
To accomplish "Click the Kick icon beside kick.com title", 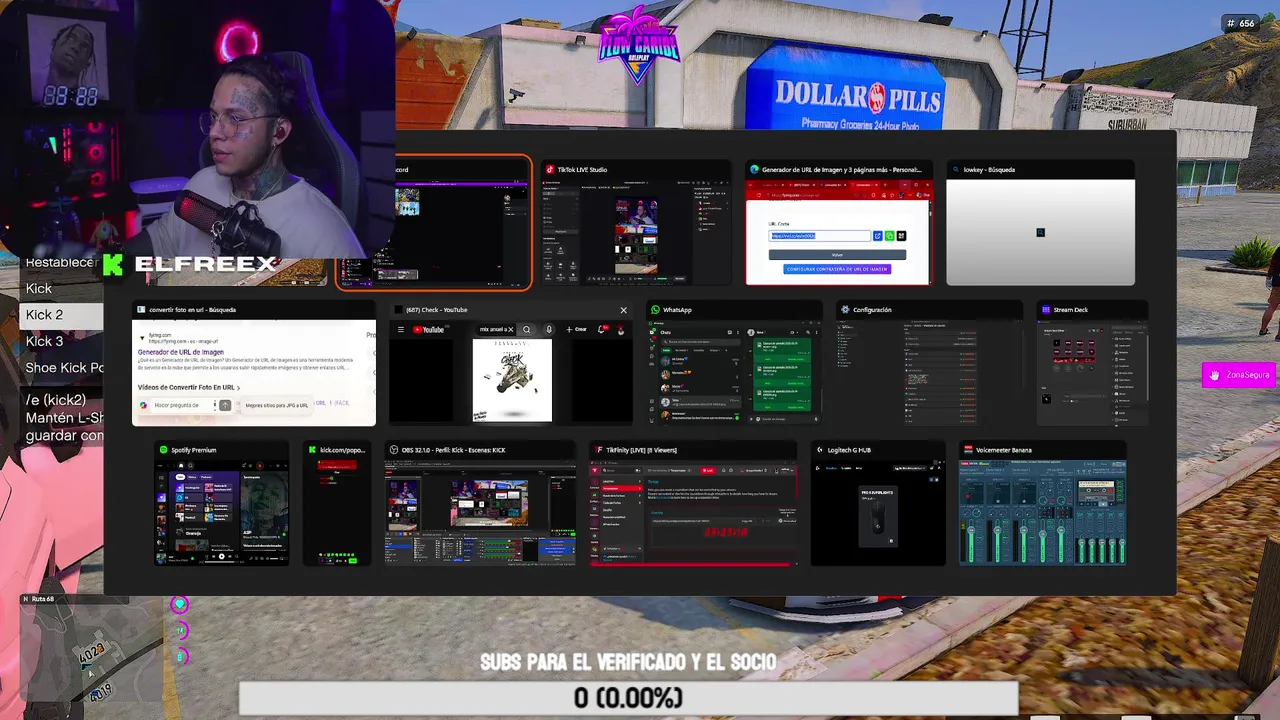I will 312,450.
